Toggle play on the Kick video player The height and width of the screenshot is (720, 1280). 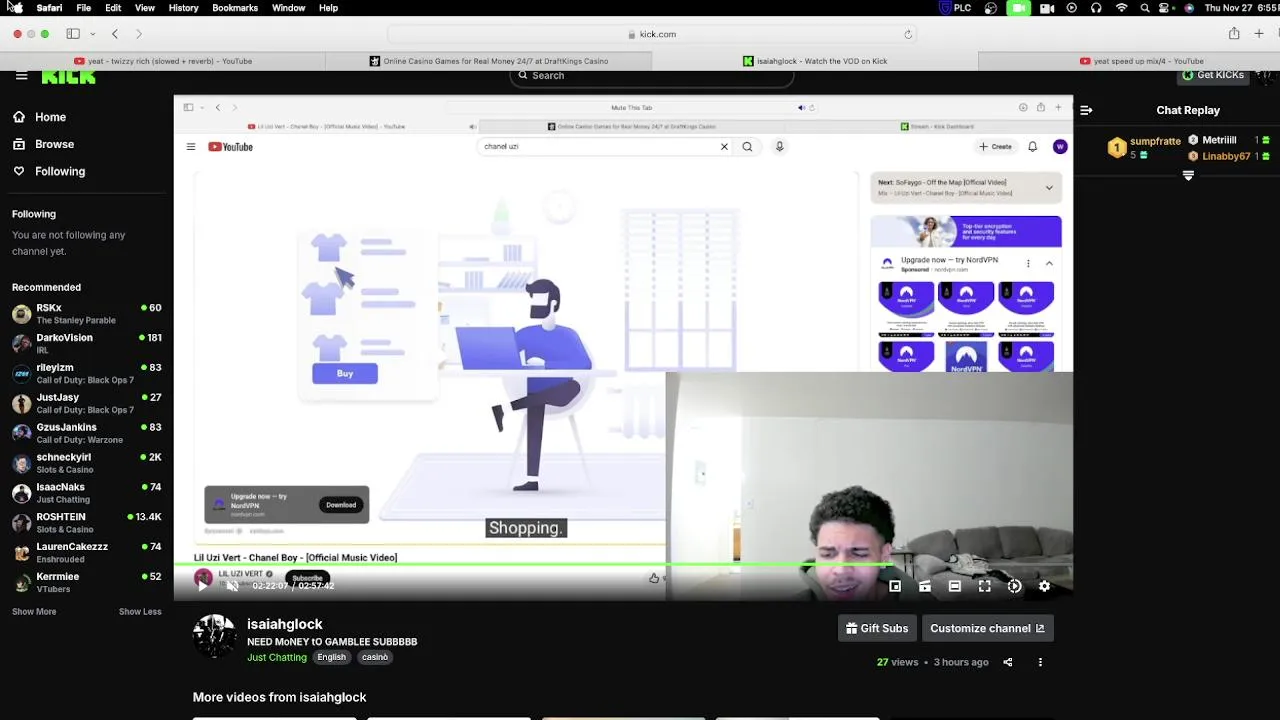click(x=203, y=586)
